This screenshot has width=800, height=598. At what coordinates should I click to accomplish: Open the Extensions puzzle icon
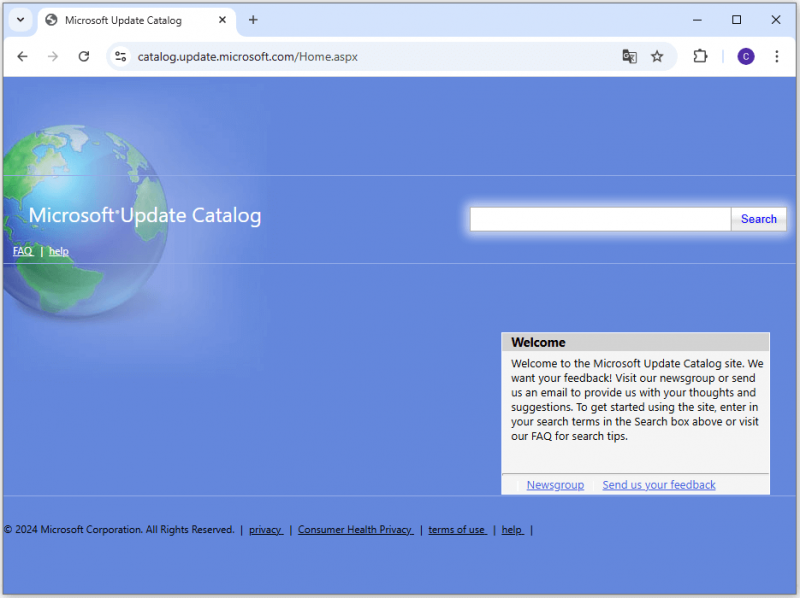(700, 56)
